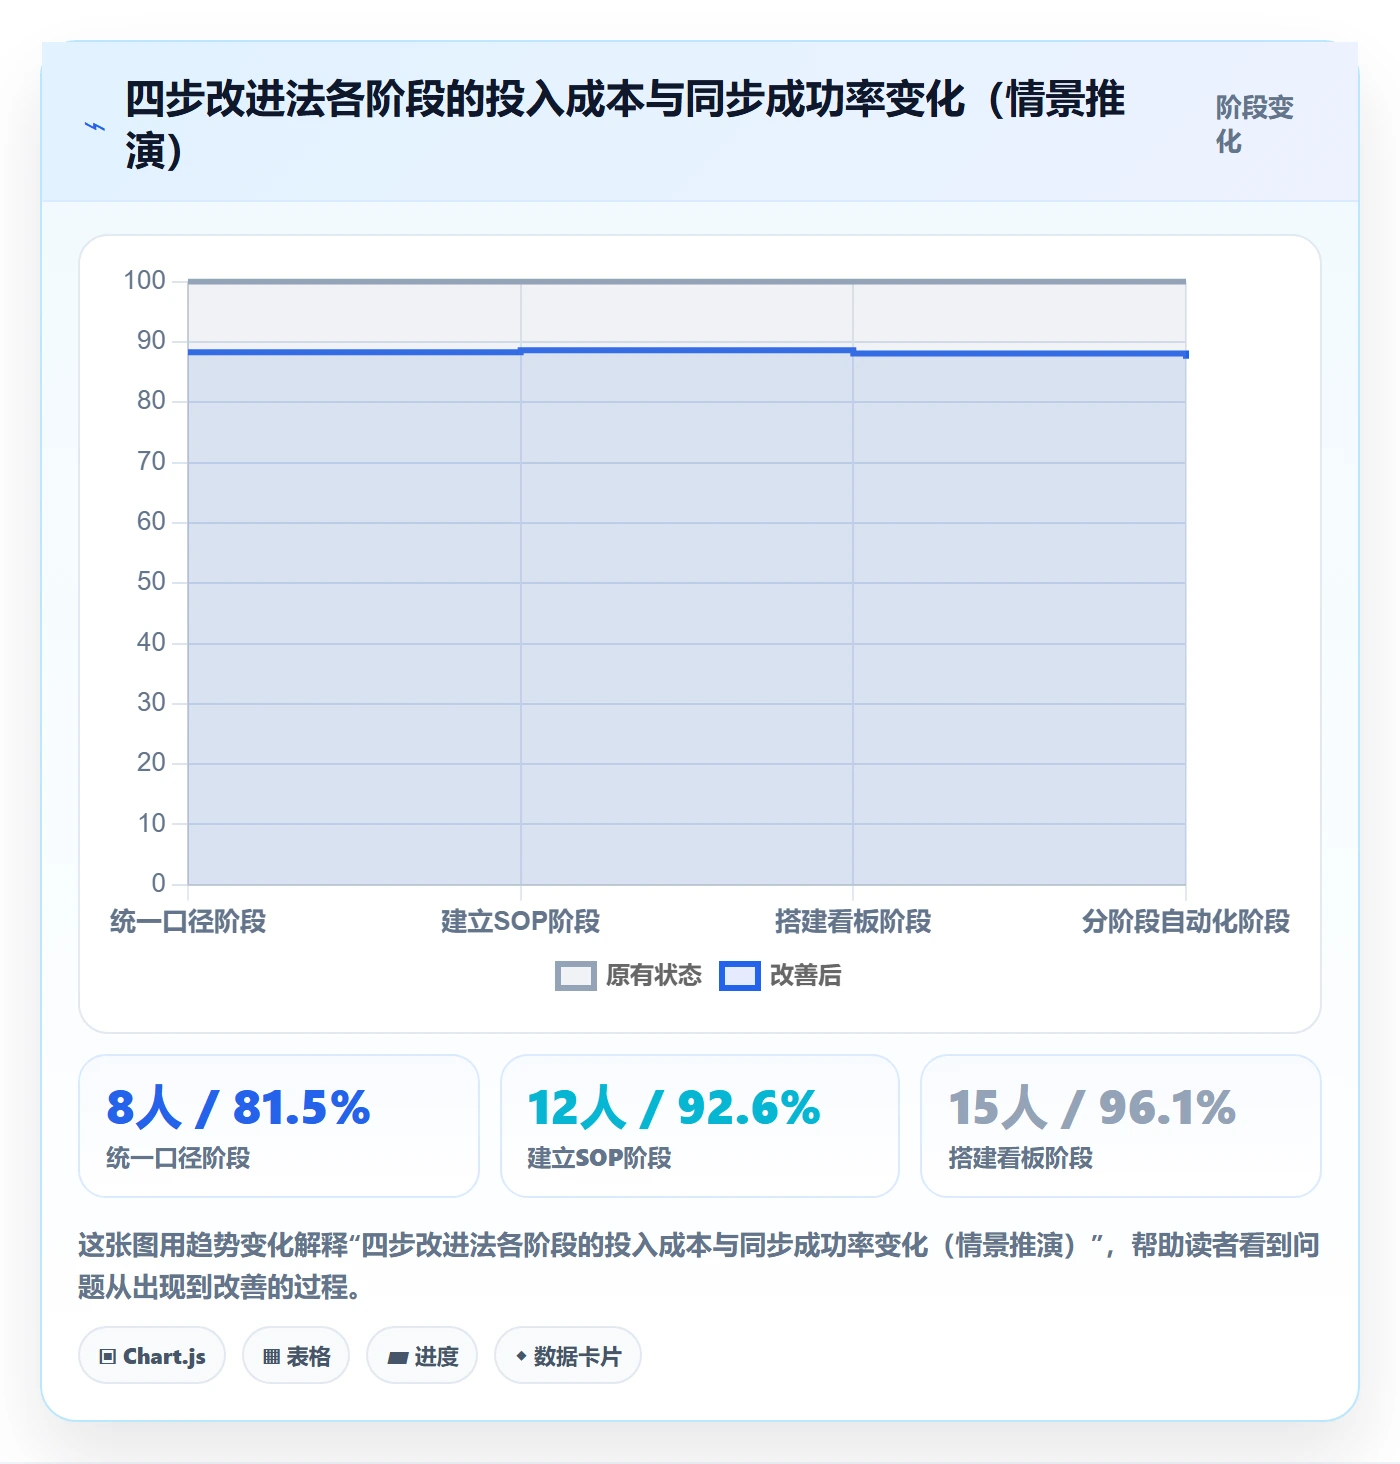Click the description paragraph starting 这张图用趋势变化
This screenshot has width=1400, height=1464.
699,1266
